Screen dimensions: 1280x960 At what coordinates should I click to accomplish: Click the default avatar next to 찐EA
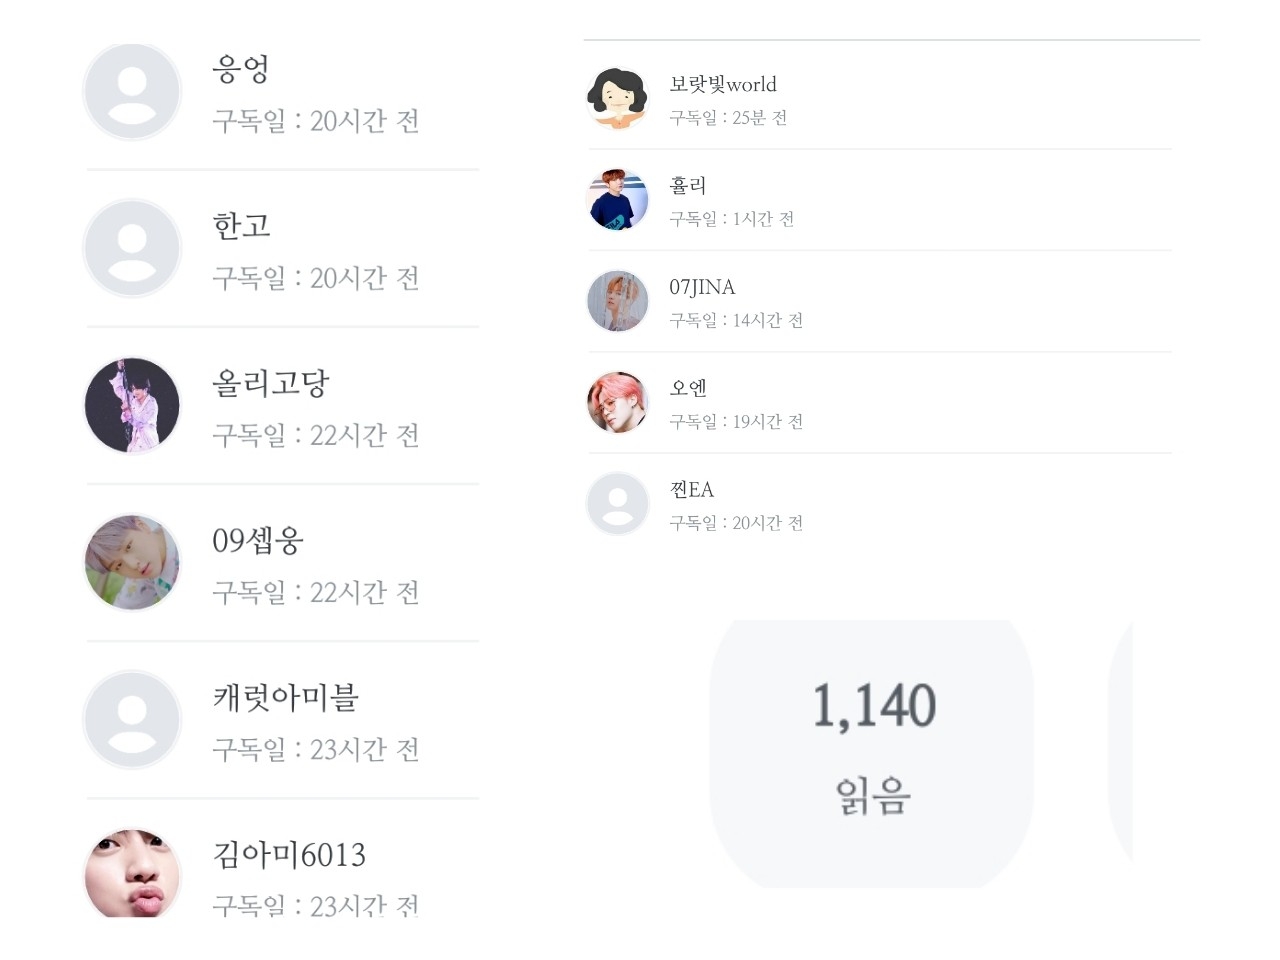tap(617, 503)
